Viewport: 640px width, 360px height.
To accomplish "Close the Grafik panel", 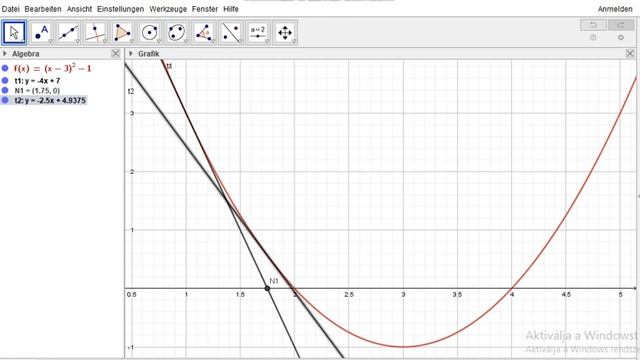I will [630, 53].
